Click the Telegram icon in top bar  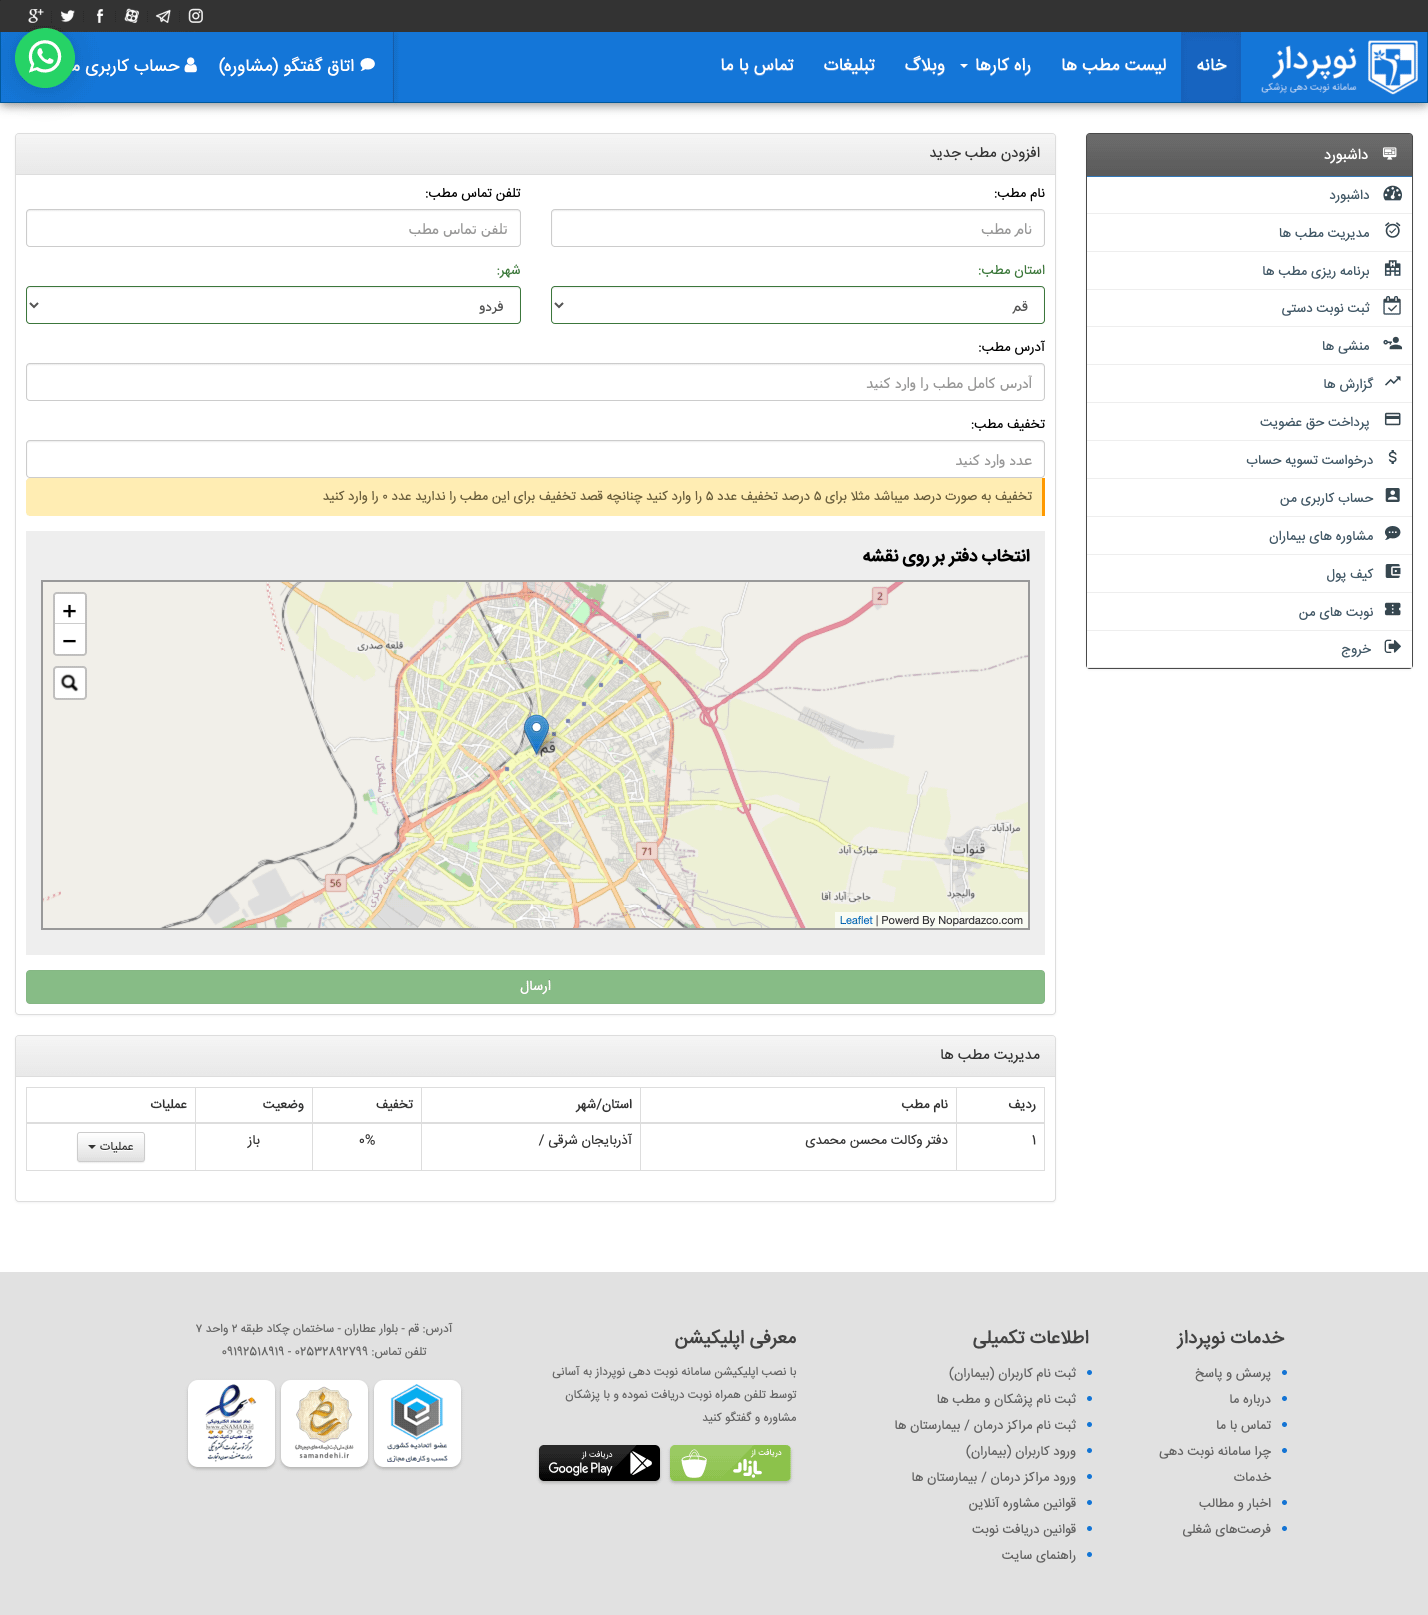pos(164,16)
